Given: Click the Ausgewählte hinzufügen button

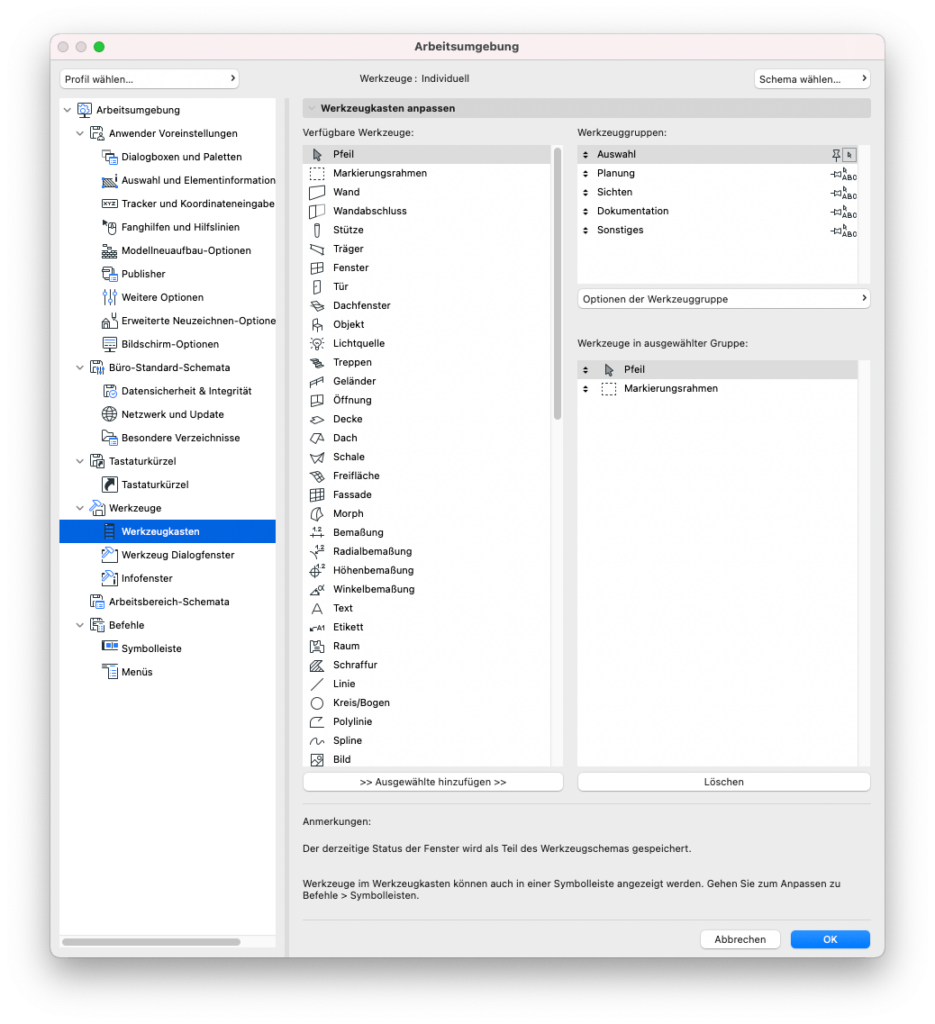Looking at the screenshot, I should [x=433, y=782].
